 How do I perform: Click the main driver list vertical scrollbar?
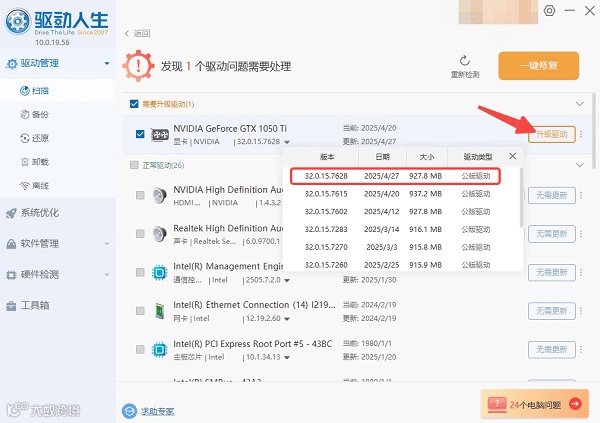tap(593, 130)
